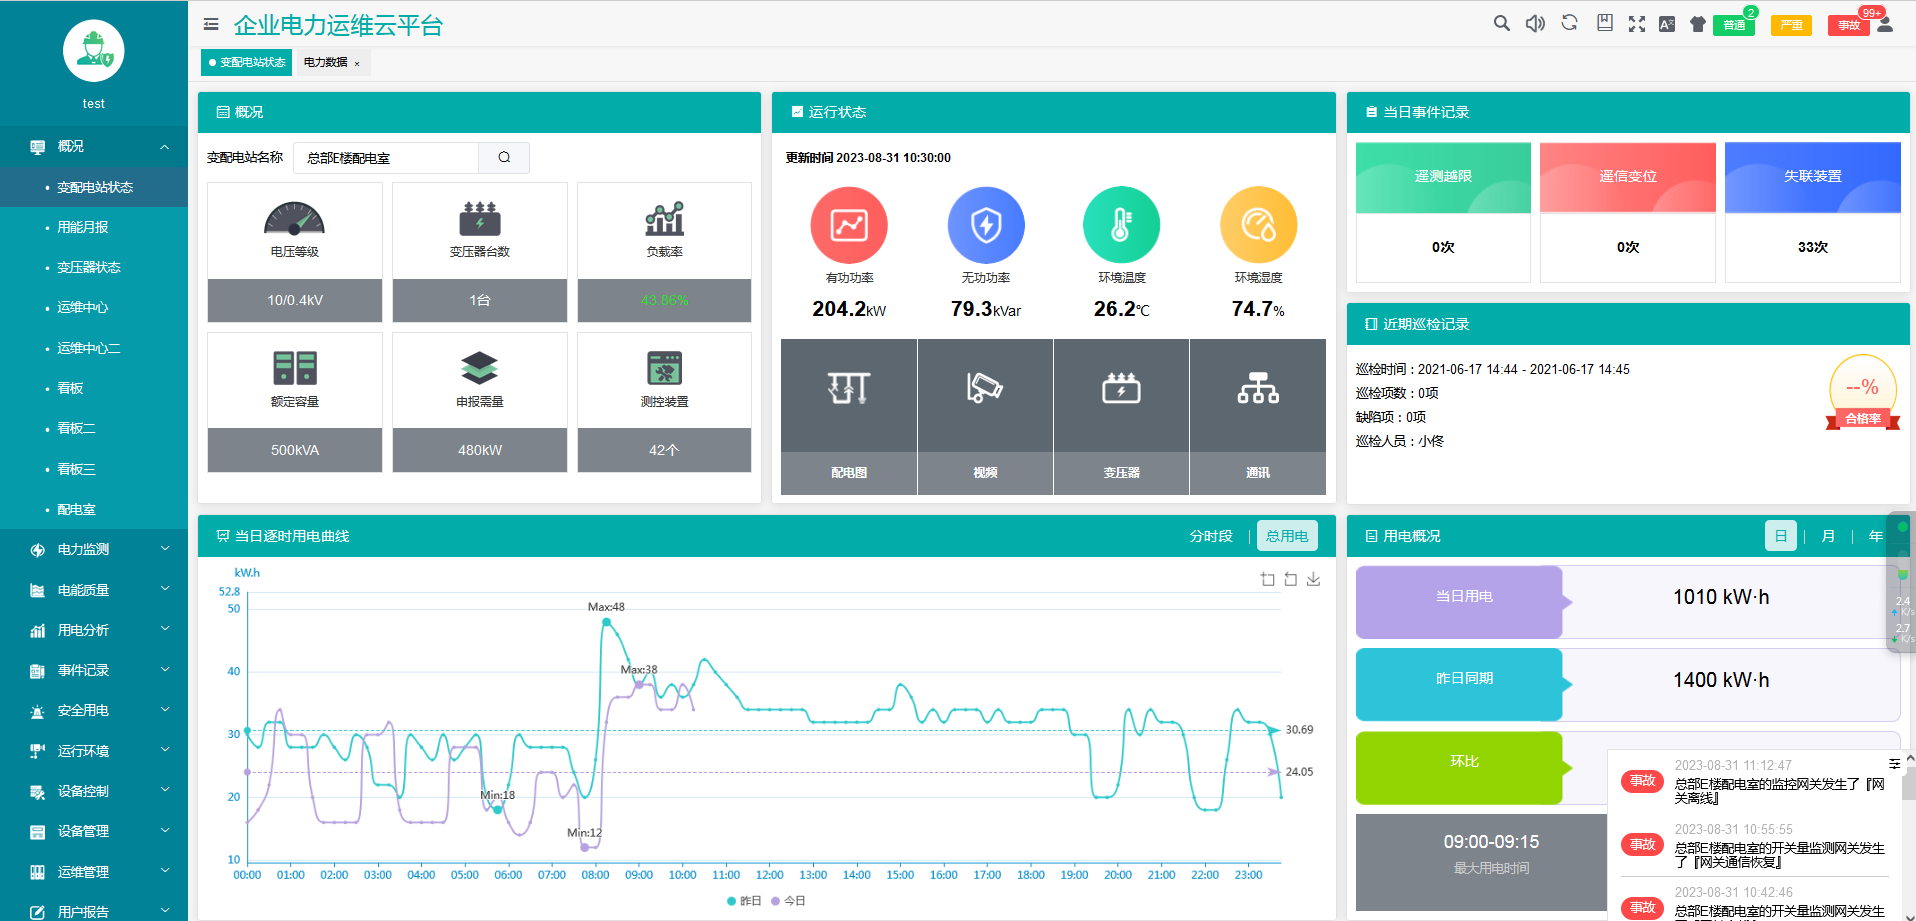Click the 环境温度 thermometer icon
The height and width of the screenshot is (921, 1916).
tap(1122, 225)
